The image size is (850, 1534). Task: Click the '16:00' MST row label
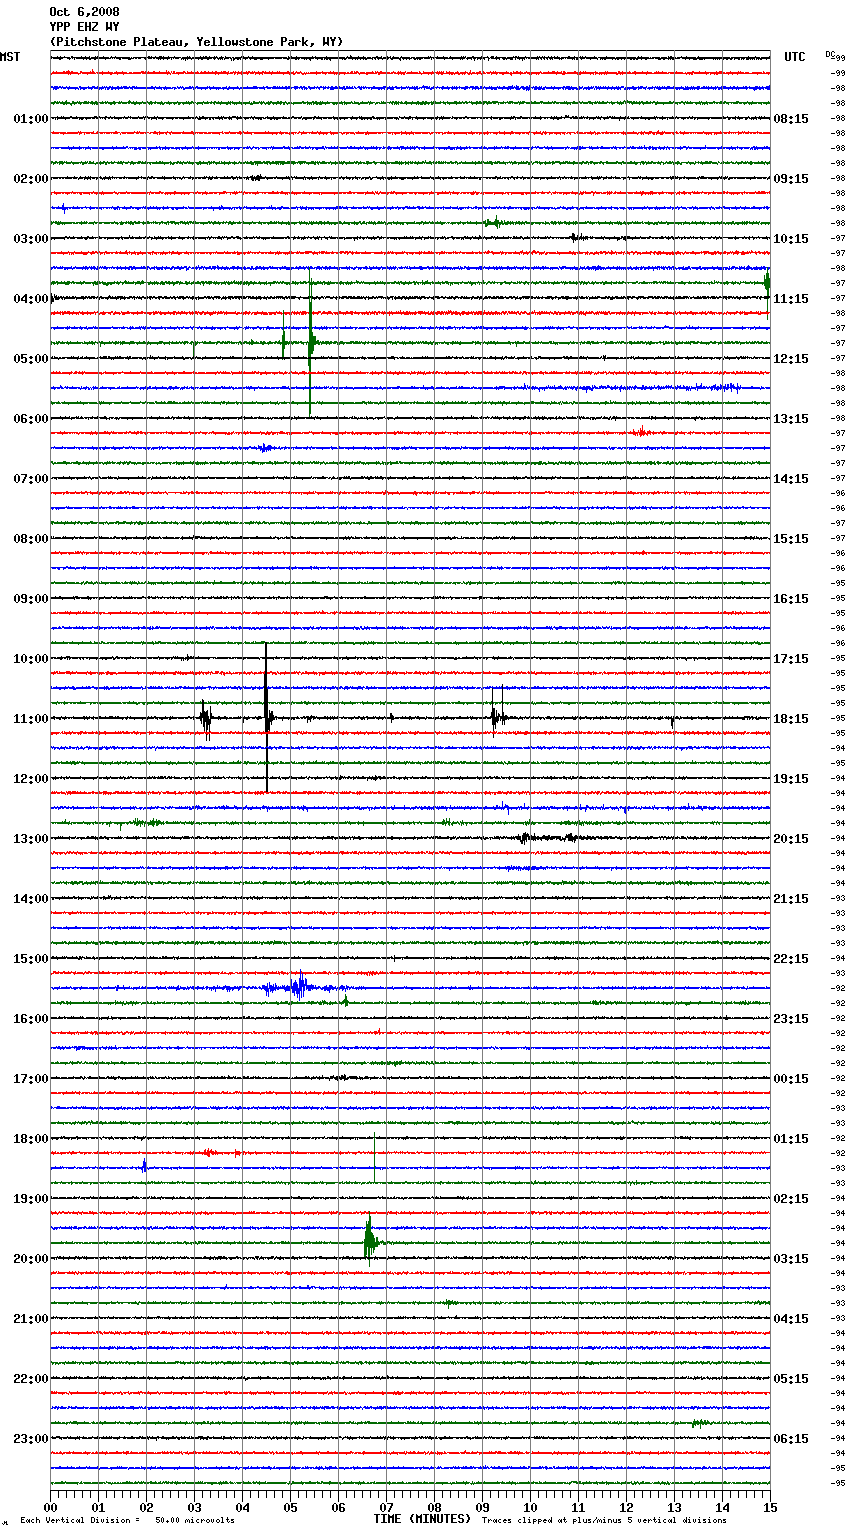(30, 1019)
